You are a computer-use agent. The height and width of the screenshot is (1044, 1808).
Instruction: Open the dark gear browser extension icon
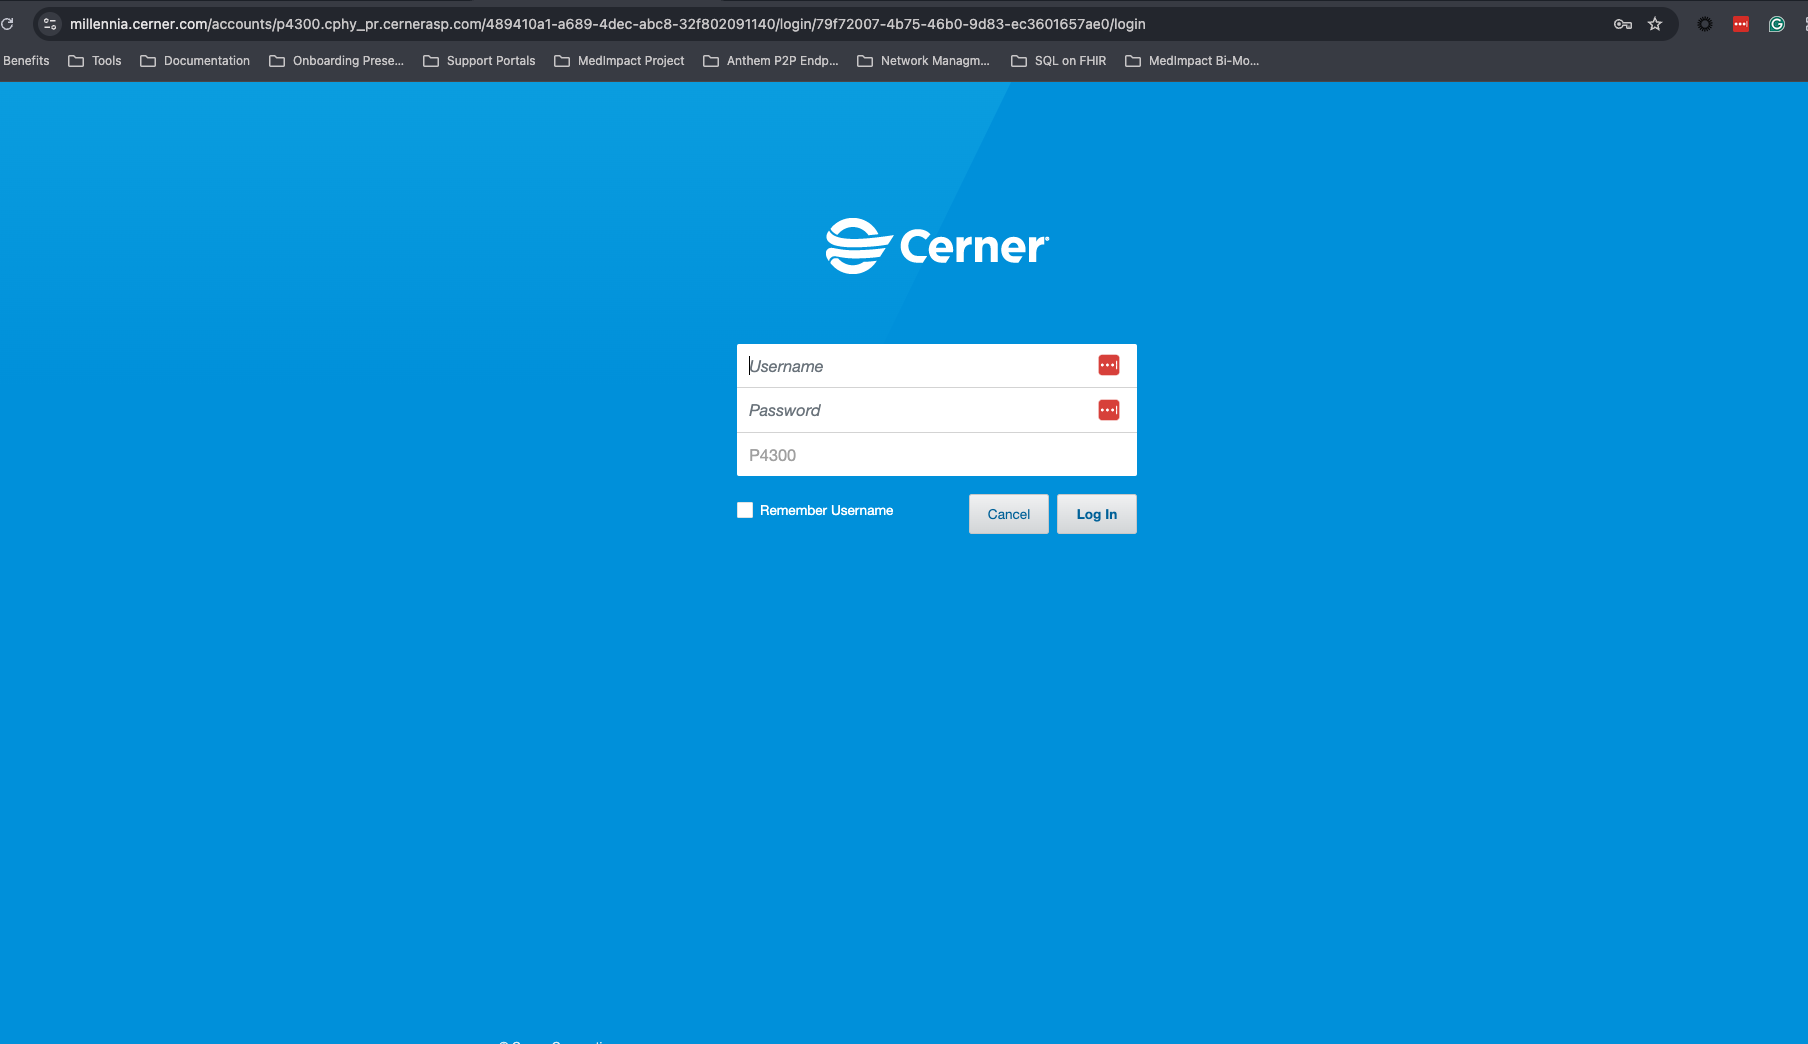coord(1705,24)
